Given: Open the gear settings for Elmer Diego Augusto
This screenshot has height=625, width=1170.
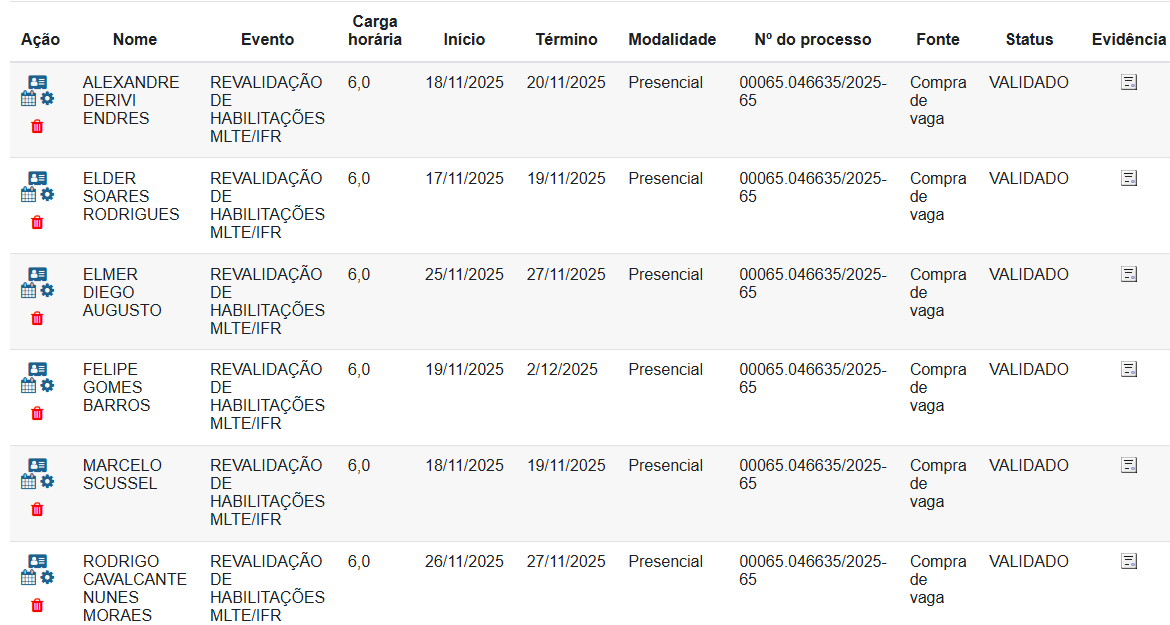Looking at the screenshot, I should click(47, 291).
